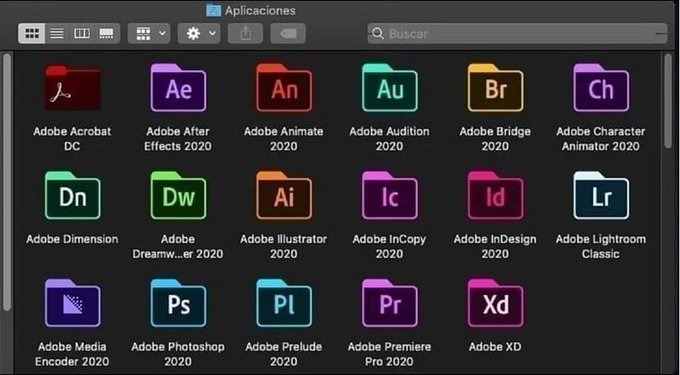Click the "Adobe Animate 2020" label
The image size is (680, 375).
(284, 138)
